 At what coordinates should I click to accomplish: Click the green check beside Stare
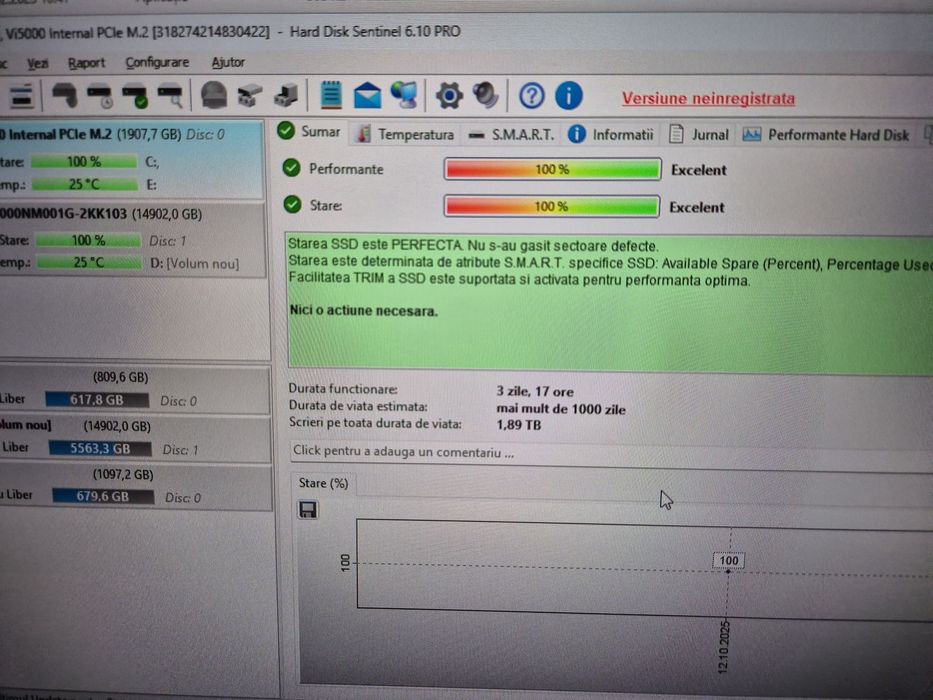[x=292, y=205]
